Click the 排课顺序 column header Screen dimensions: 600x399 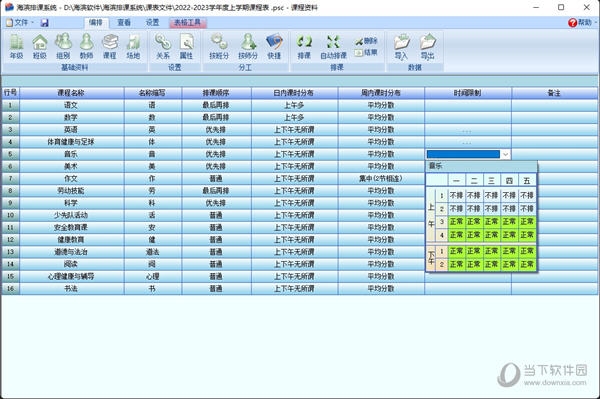[216, 93]
